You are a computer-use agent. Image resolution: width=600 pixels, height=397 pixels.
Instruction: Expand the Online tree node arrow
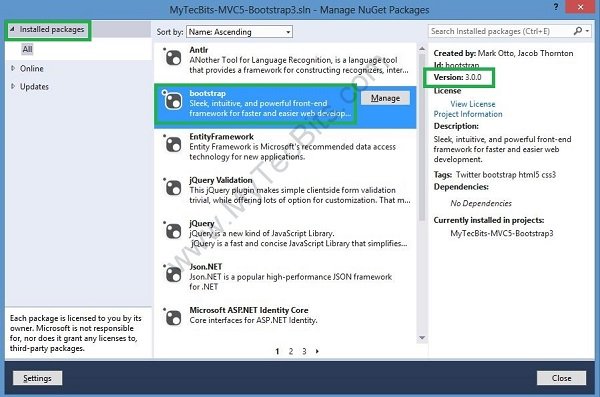[13, 68]
